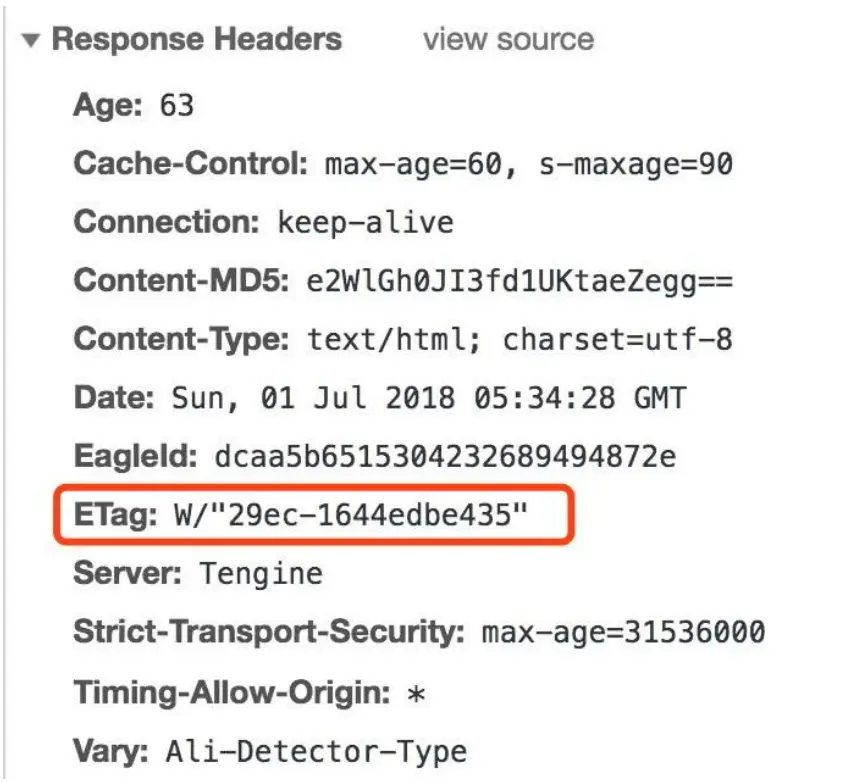Click the max-age=60, s-maxage=90 value
The image size is (862, 782).
[x=529, y=163]
